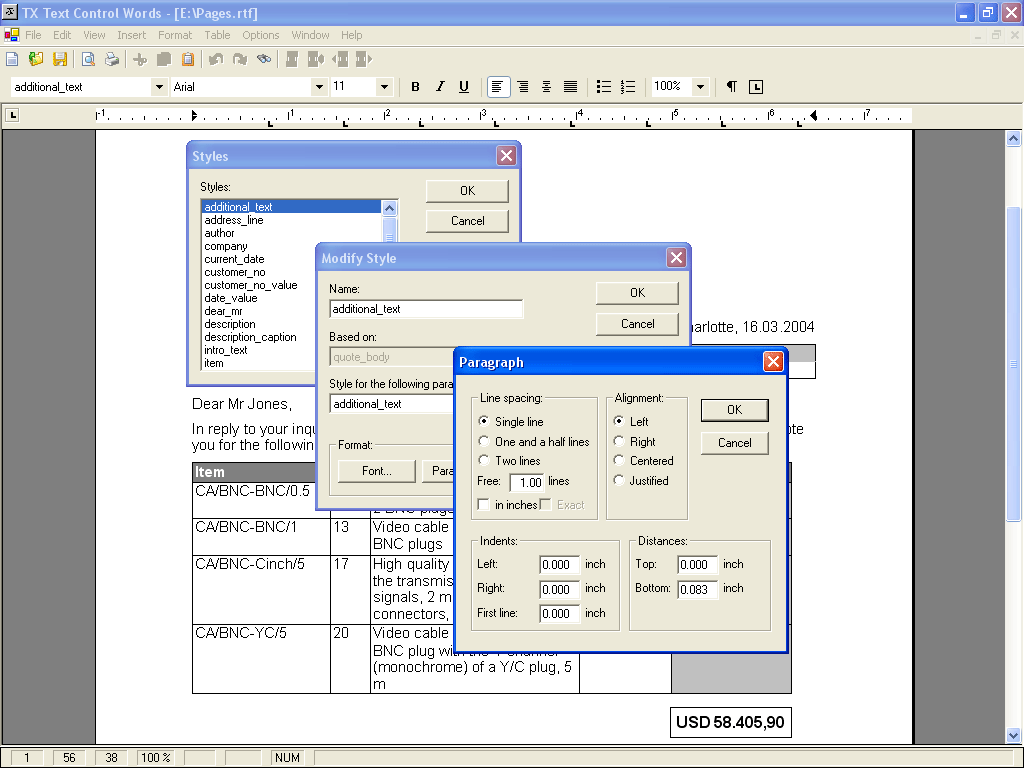Apply a bulleted list from the toolbar

[604, 87]
